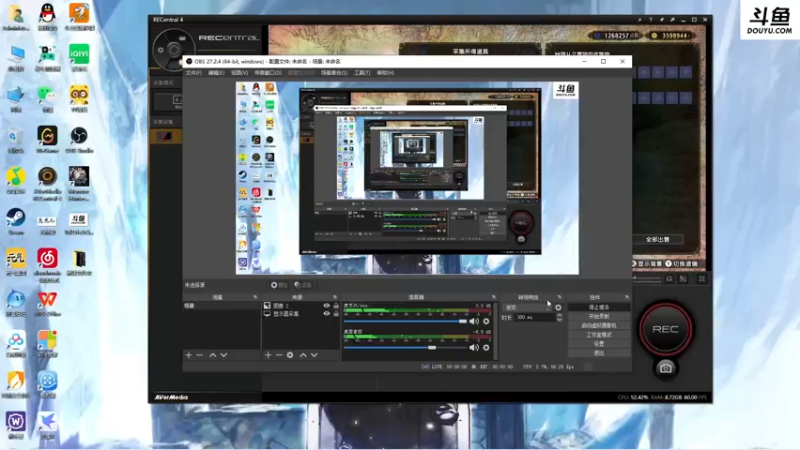Select the 显示器采集 source row
The width and height of the screenshot is (800, 450).
pos(301,314)
